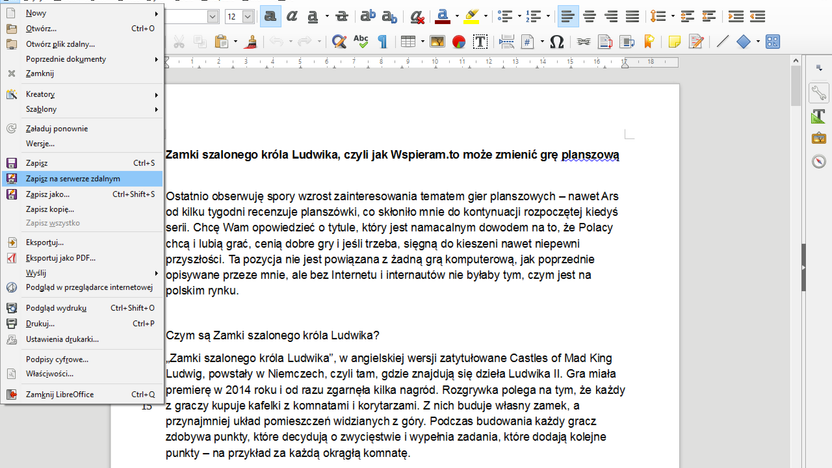
Task: Decrease paragraph spacing
Action: pos(709,16)
